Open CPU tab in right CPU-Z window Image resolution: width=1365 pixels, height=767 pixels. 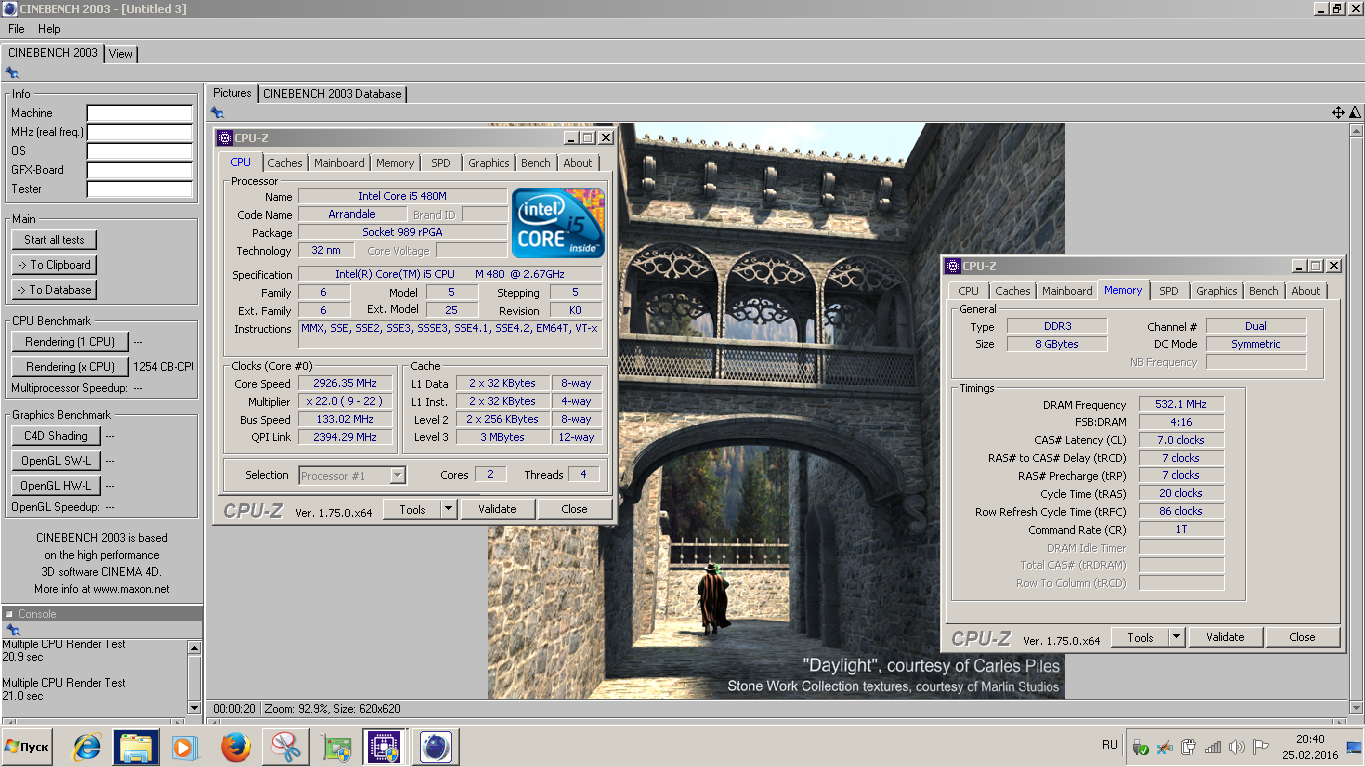(x=969, y=291)
